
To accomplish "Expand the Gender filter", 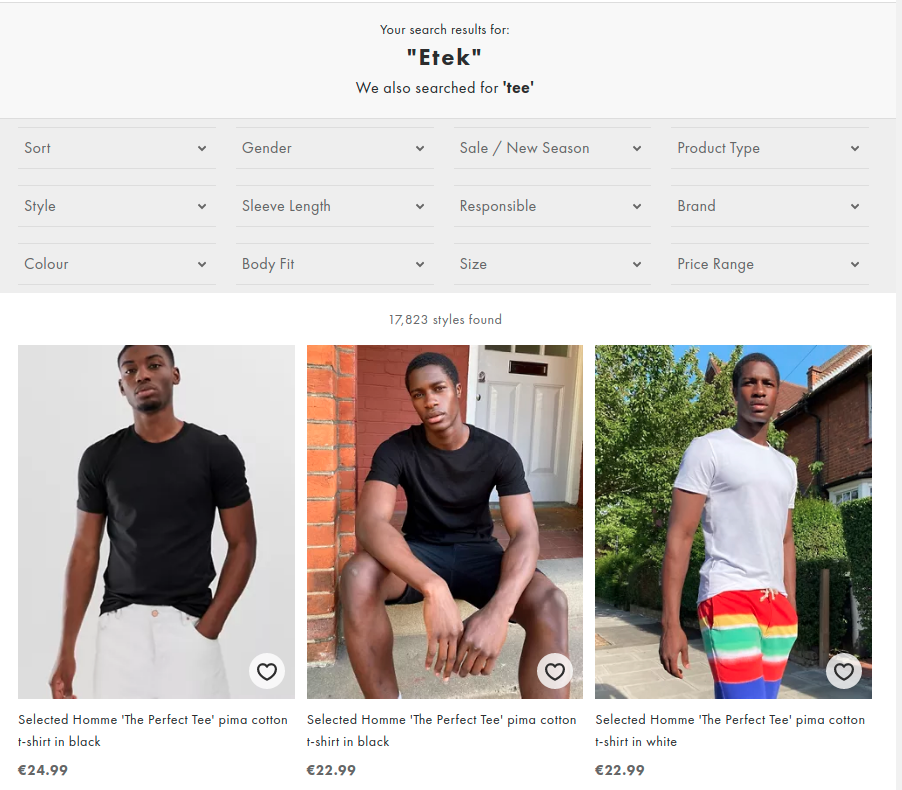I will (x=335, y=148).
